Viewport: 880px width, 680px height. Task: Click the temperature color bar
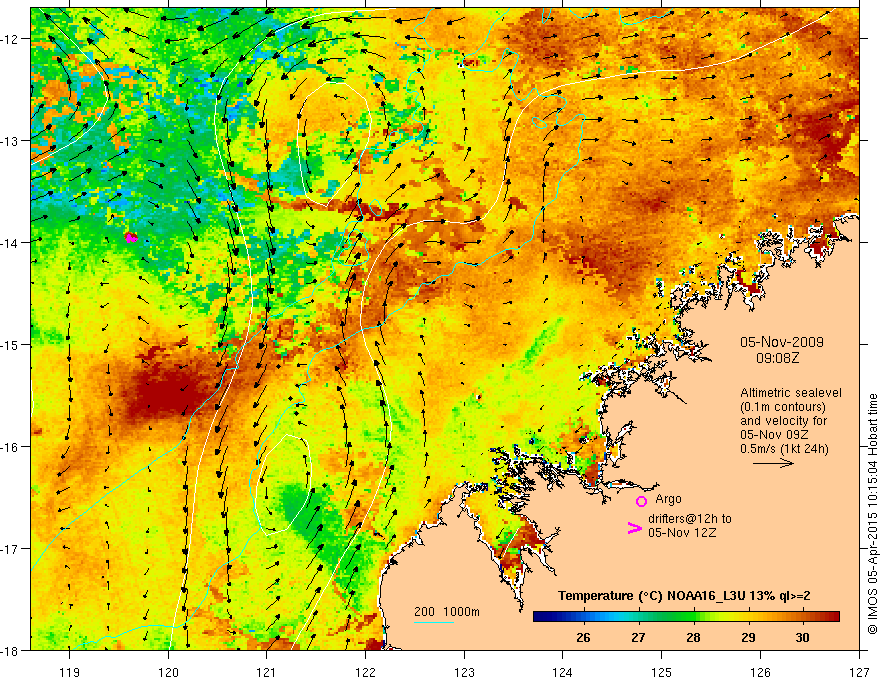[x=686, y=617]
